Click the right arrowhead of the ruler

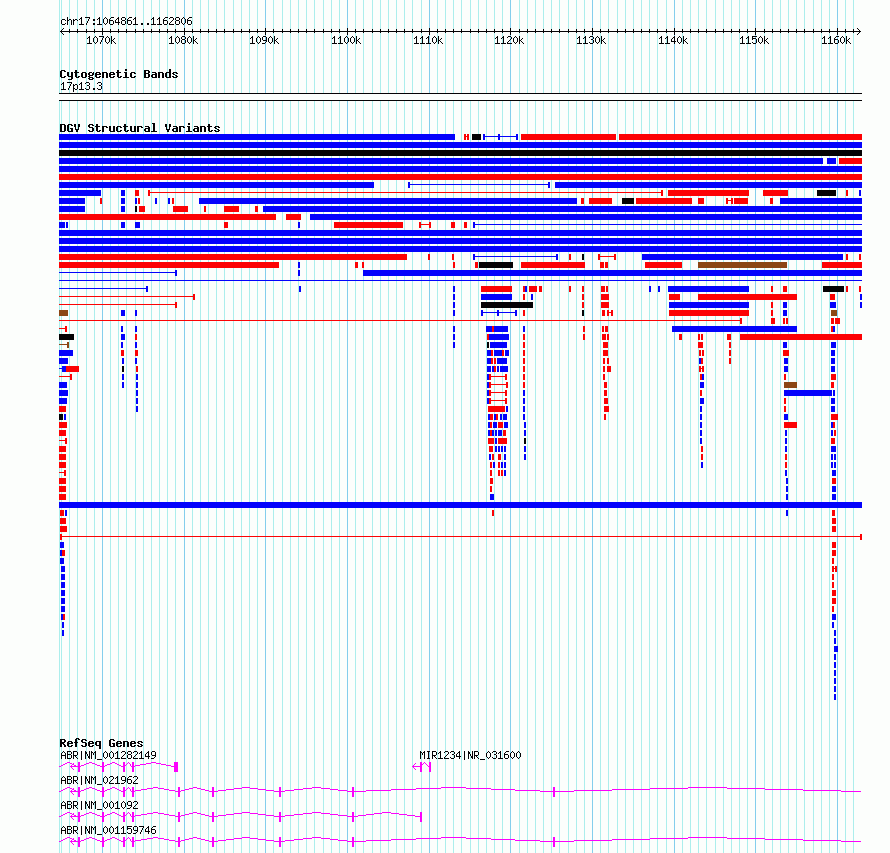pos(859,31)
